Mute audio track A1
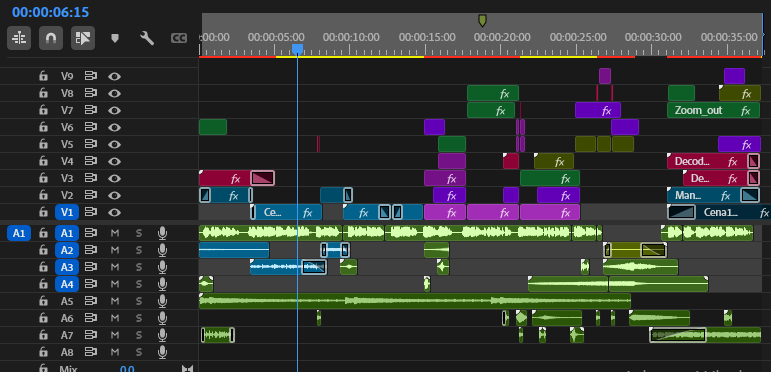This screenshot has width=771, height=372. (x=115, y=233)
